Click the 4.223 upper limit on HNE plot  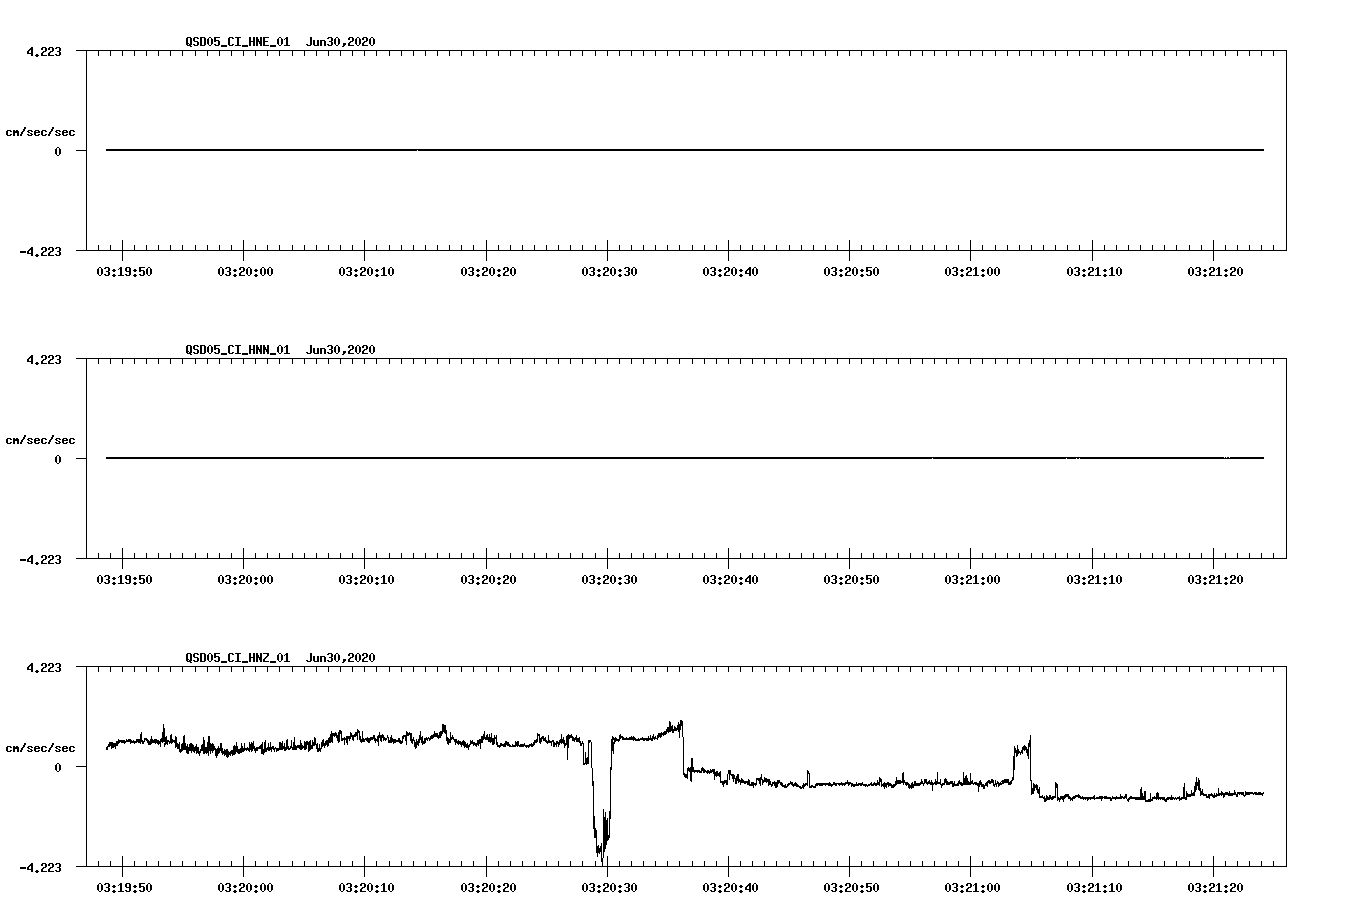click(x=44, y=51)
